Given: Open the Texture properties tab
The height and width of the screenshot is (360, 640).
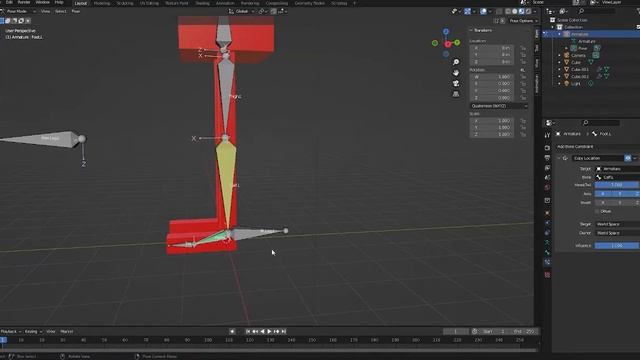Looking at the screenshot, I should point(547,275).
